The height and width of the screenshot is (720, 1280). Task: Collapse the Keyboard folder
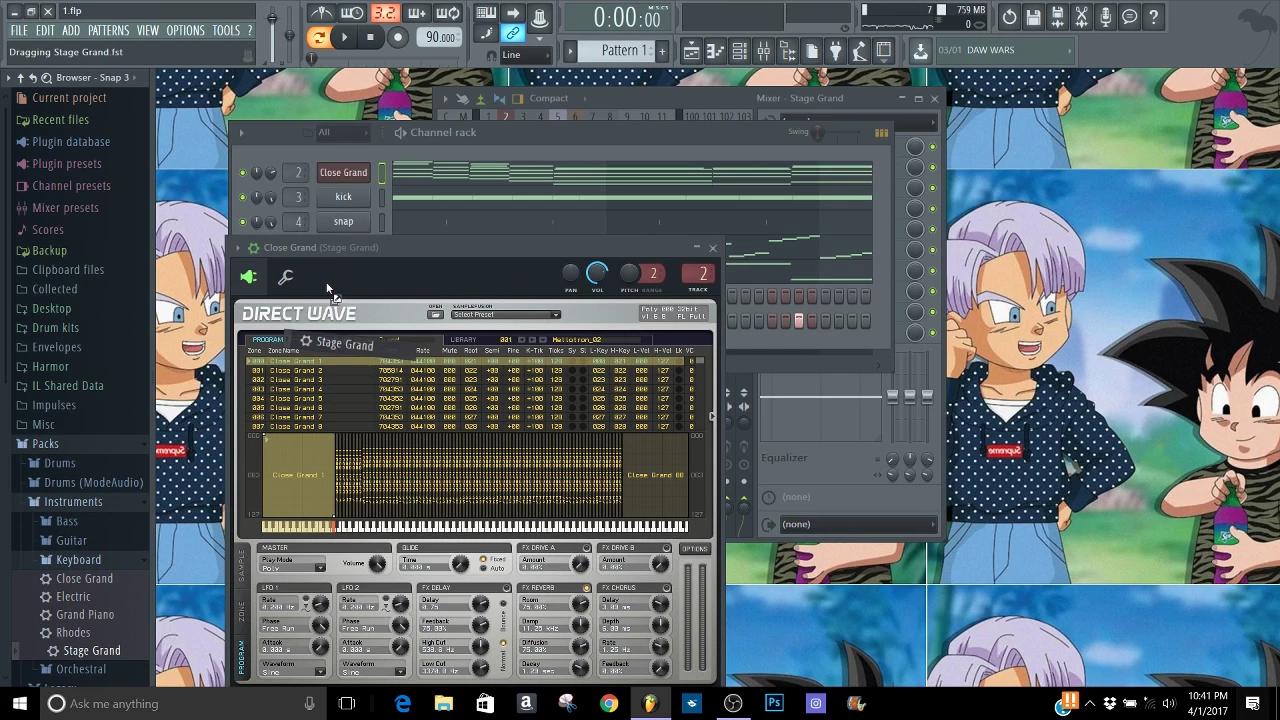(x=78, y=560)
